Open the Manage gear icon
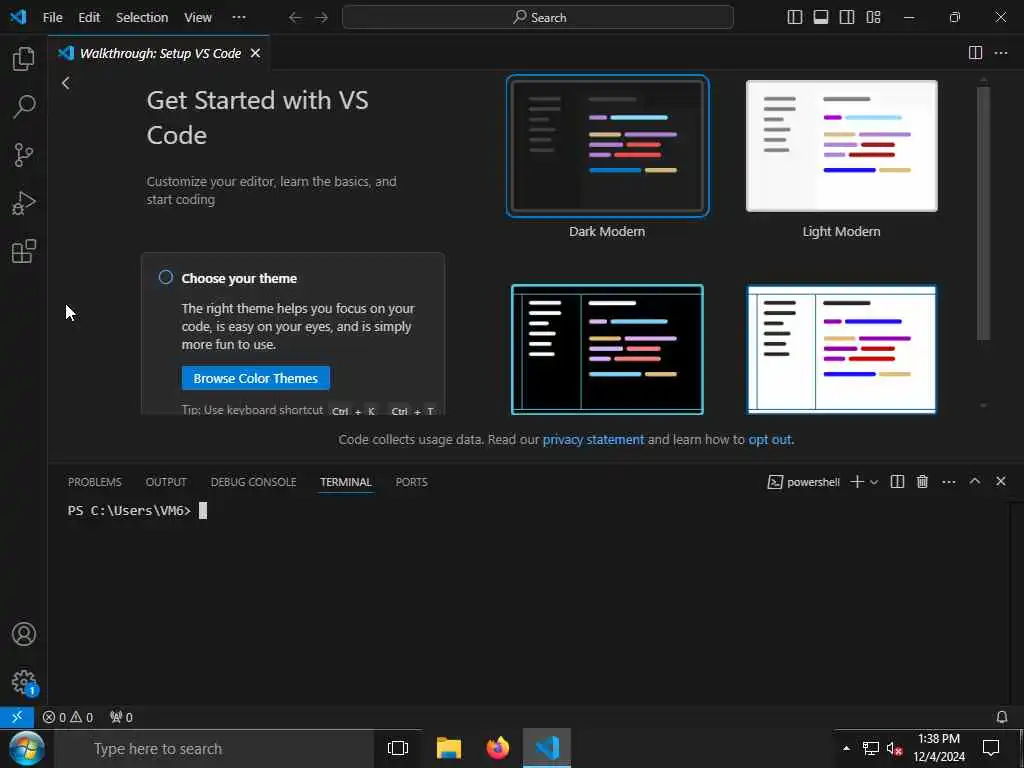 (x=24, y=682)
